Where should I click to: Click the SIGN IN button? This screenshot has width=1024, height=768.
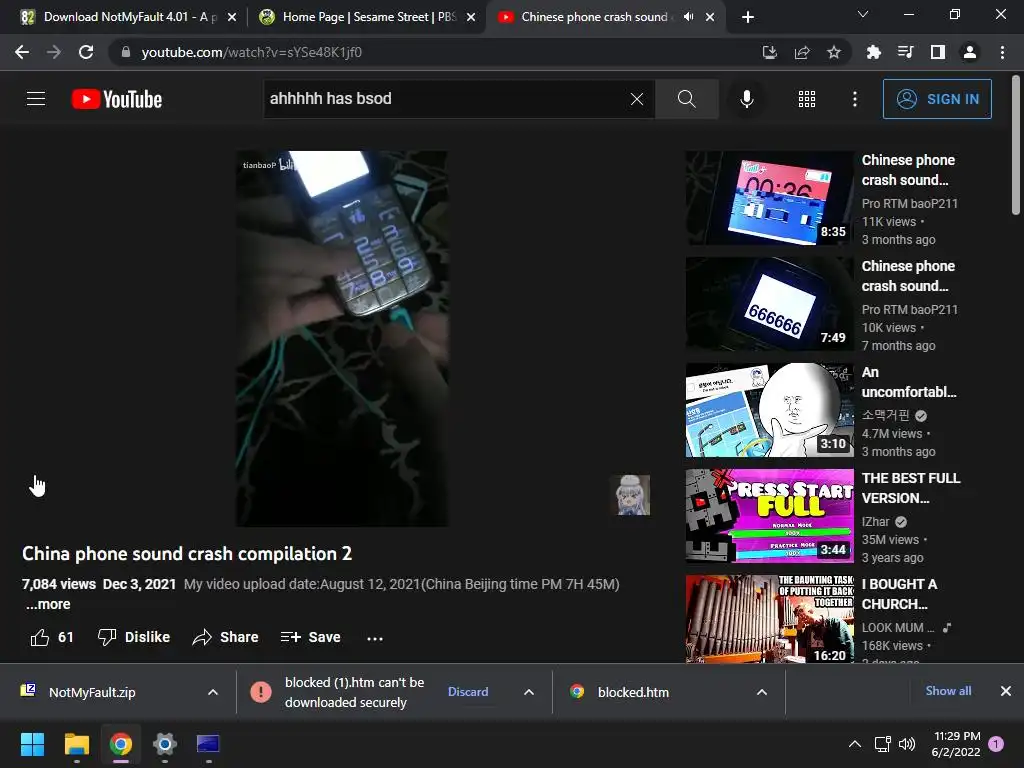pyautogui.click(x=937, y=99)
